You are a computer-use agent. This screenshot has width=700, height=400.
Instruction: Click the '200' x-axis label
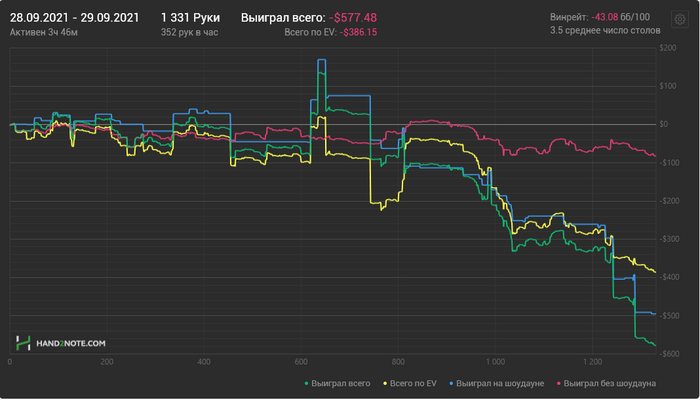[x=107, y=362]
